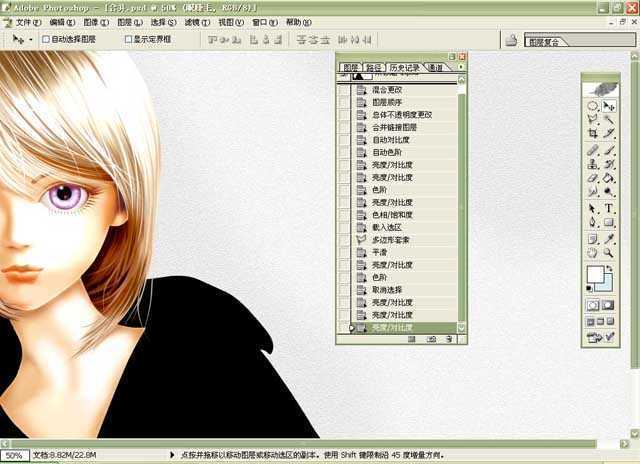Go back to 自动对比度 history state
Viewport: 640px width, 464px height.
point(404,140)
